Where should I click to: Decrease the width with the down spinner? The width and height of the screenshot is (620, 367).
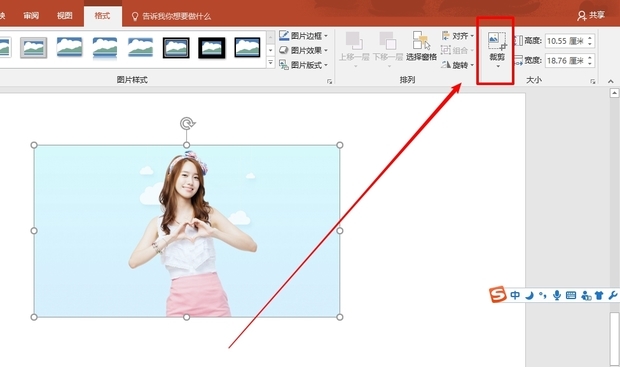(590, 64)
